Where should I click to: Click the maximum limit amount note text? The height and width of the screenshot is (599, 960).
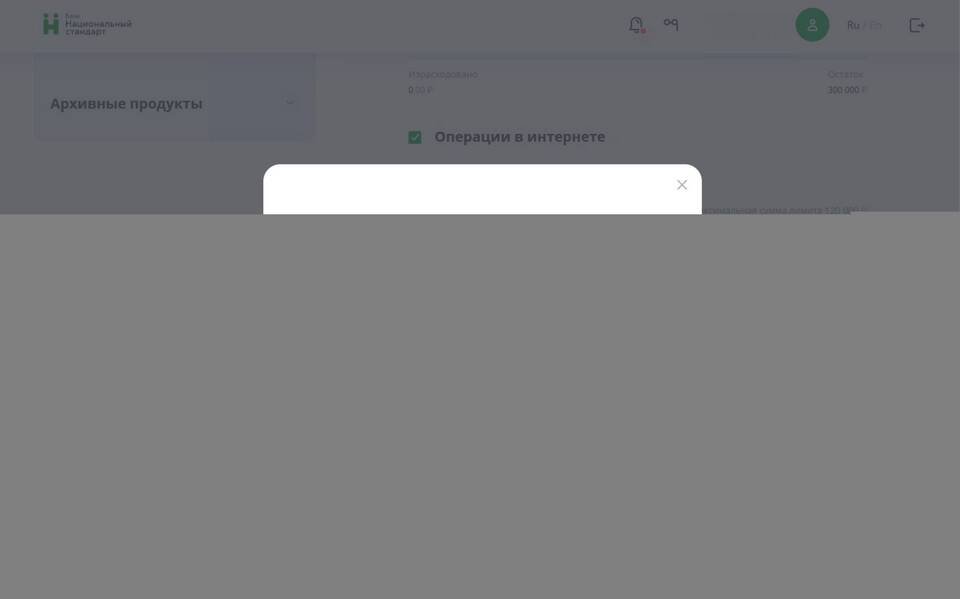(785, 210)
